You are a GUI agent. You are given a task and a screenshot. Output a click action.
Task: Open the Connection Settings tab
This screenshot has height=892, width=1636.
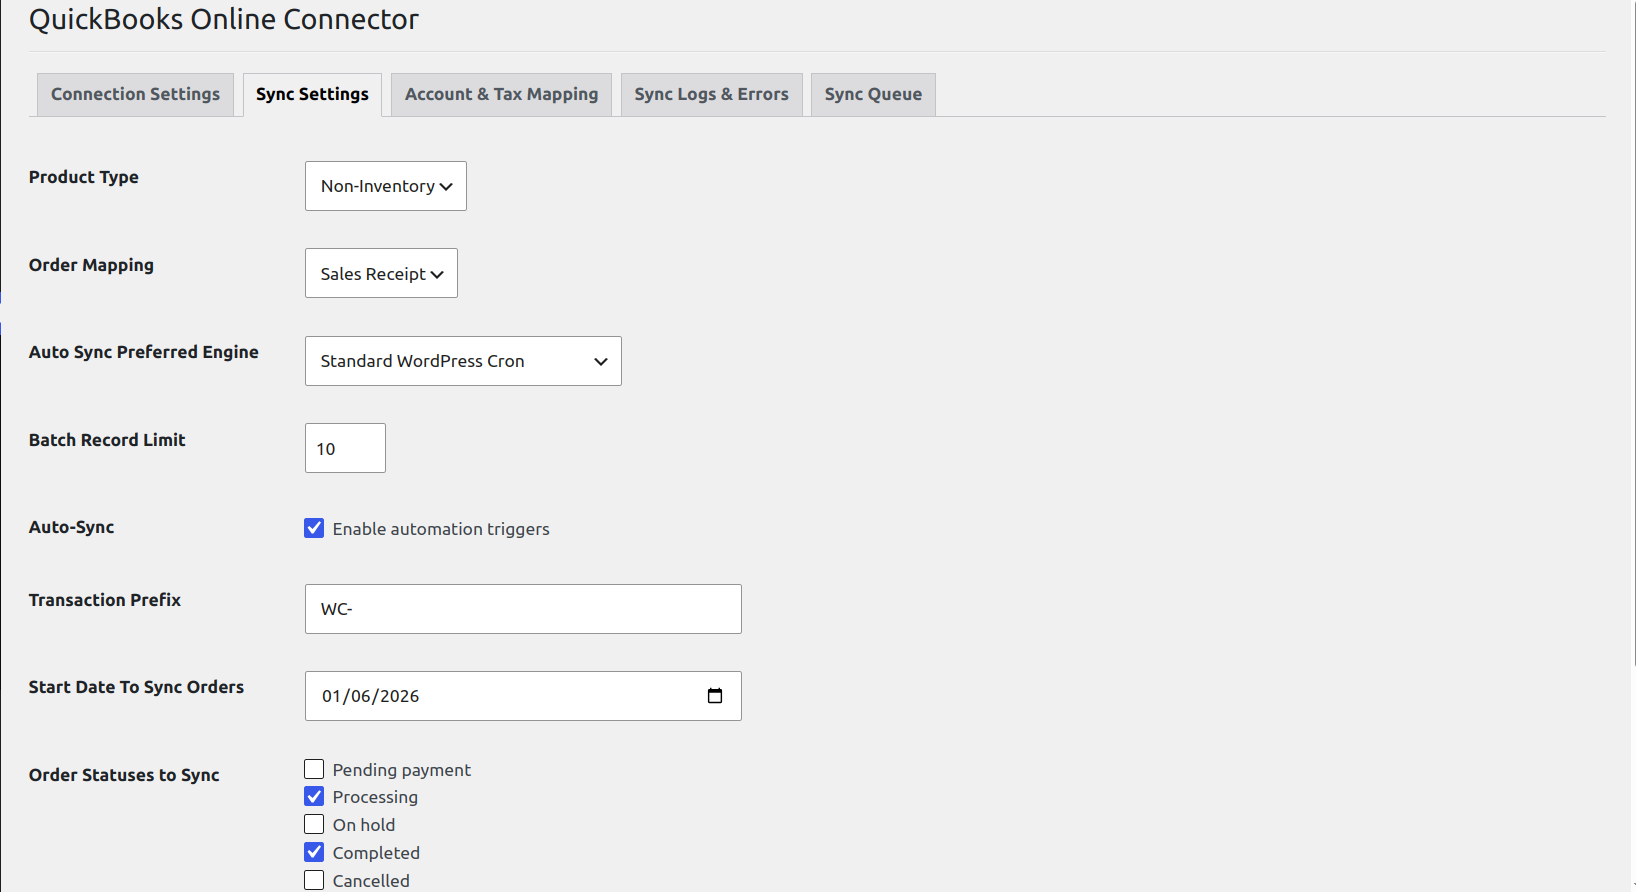135,94
